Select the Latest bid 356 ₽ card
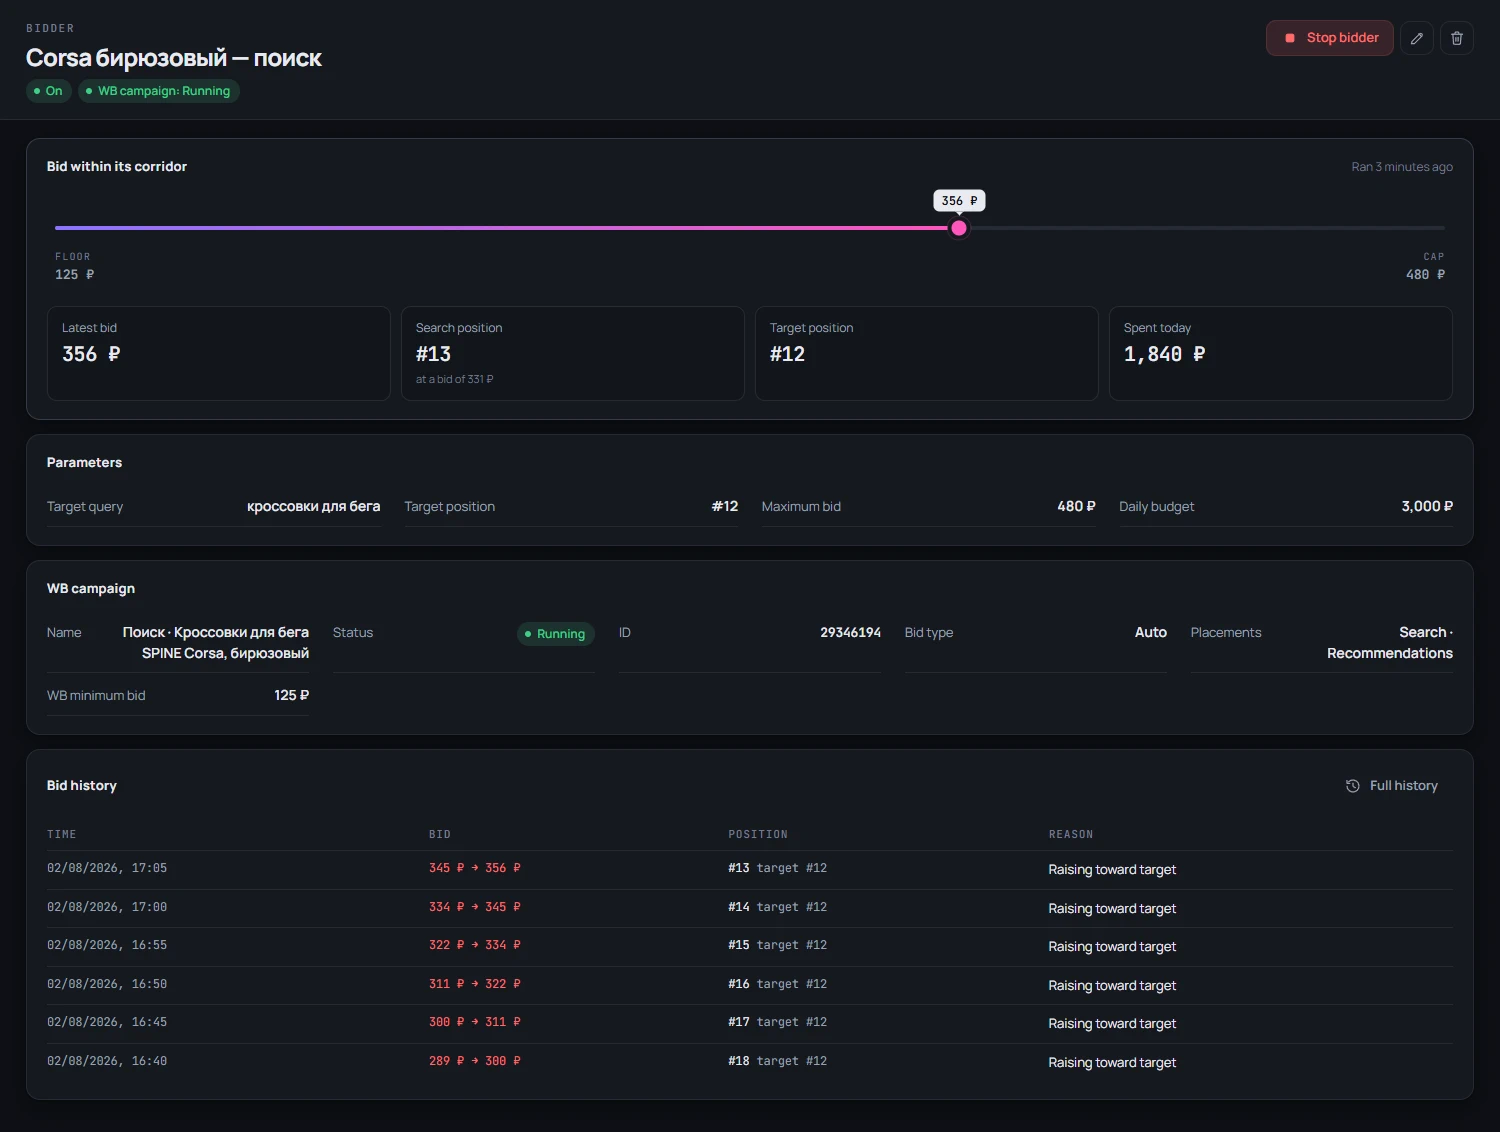 (x=218, y=353)
